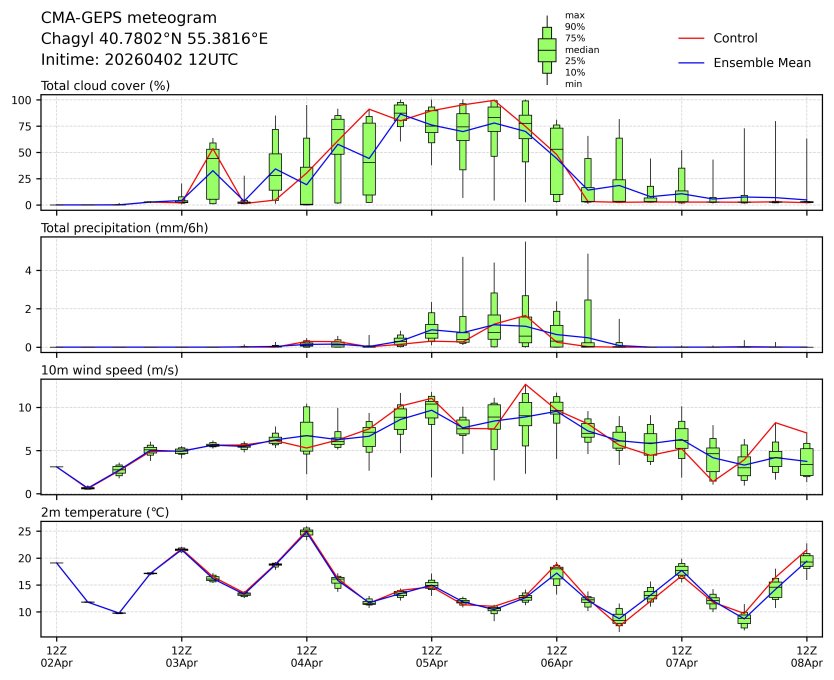Click the Chagyl location coordinates text
Screen dimensions: 834x680
(x=154, y=39)
